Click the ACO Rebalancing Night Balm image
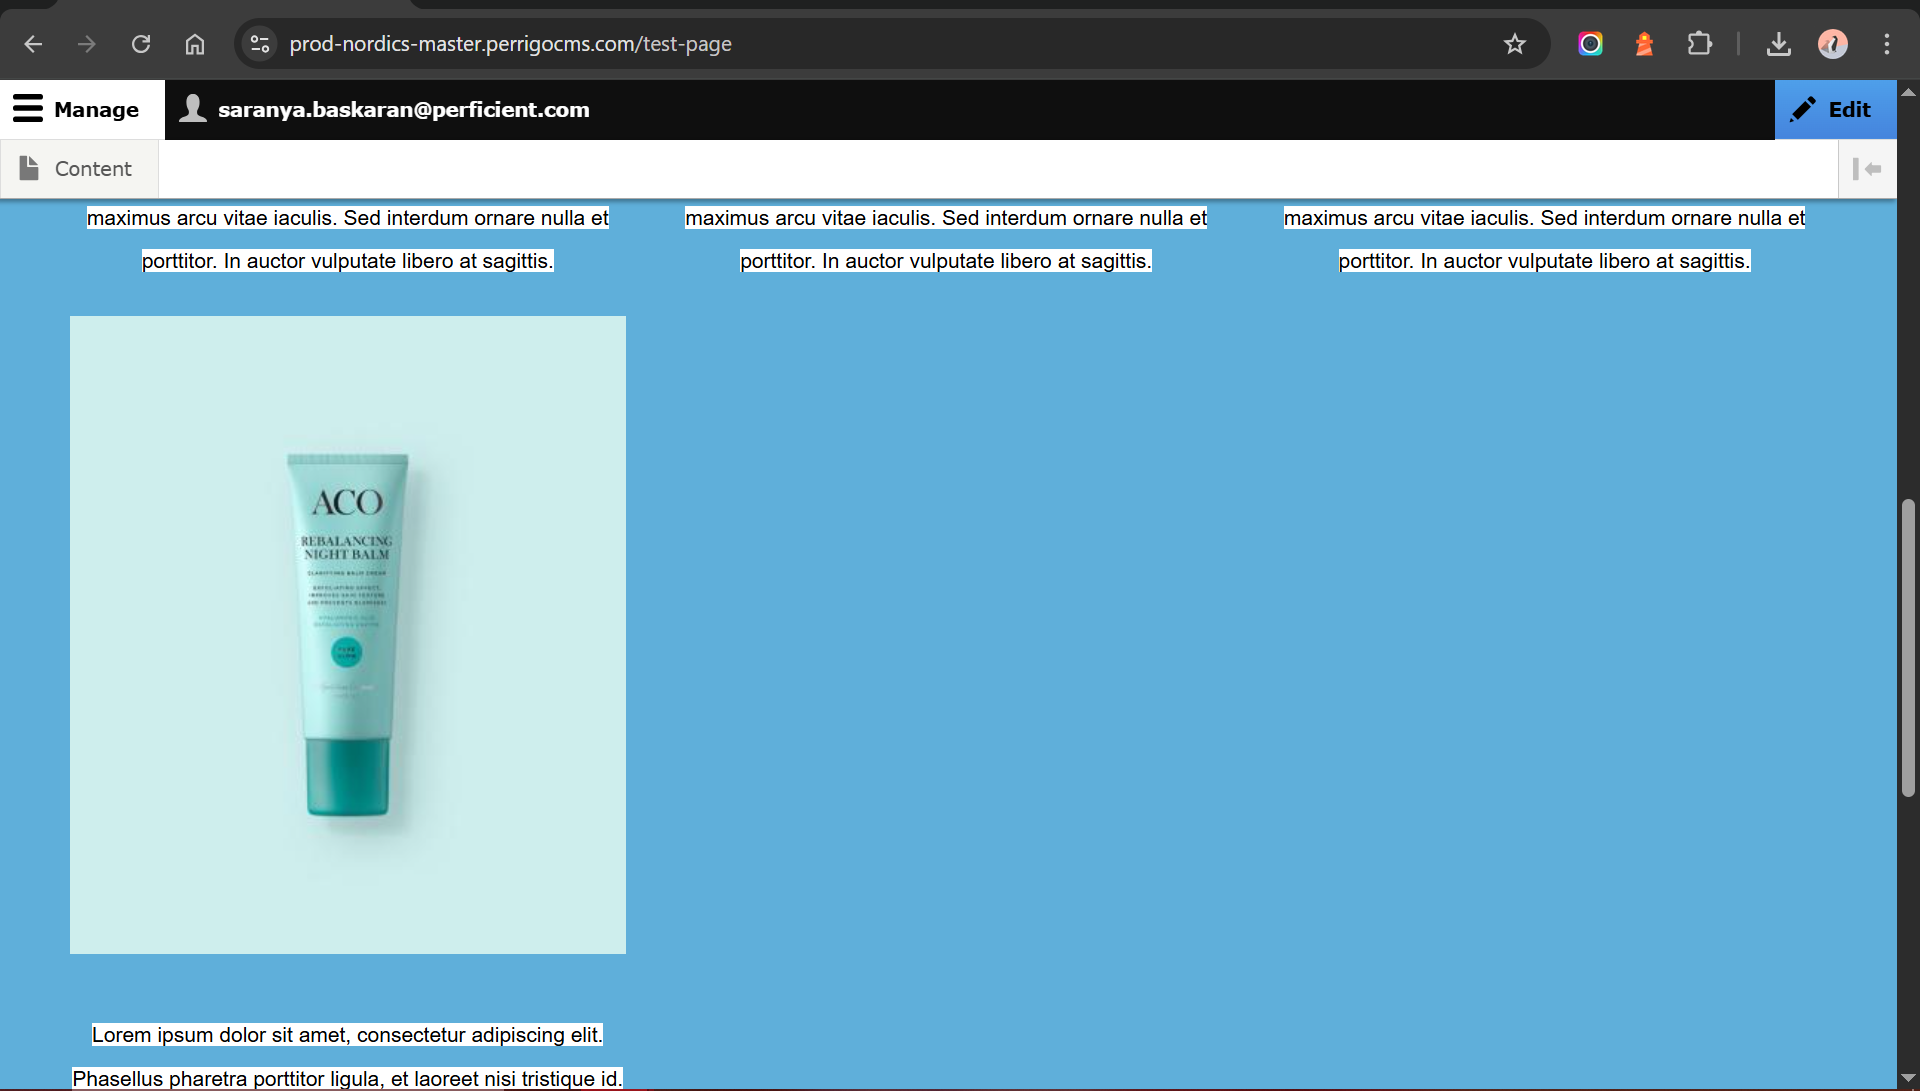This screenshot has height=1091, width=1920. [x=348, y=635]
